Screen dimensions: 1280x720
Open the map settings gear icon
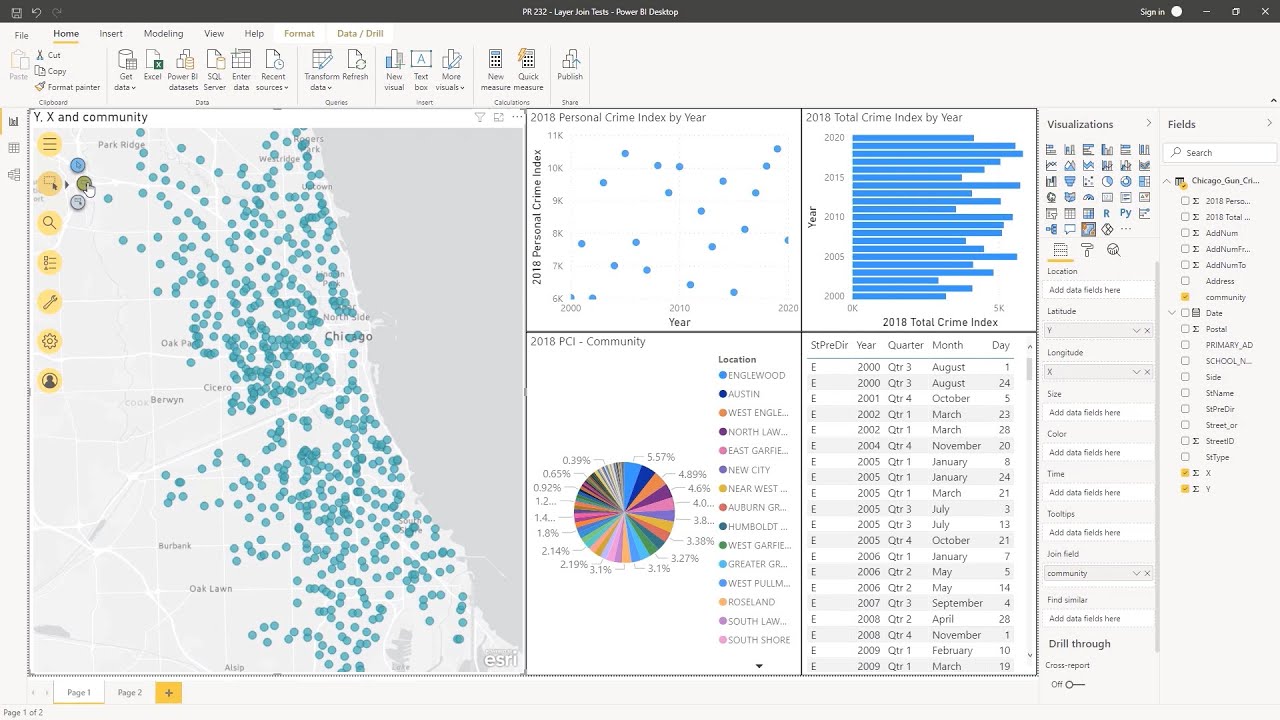click(49, 341)
